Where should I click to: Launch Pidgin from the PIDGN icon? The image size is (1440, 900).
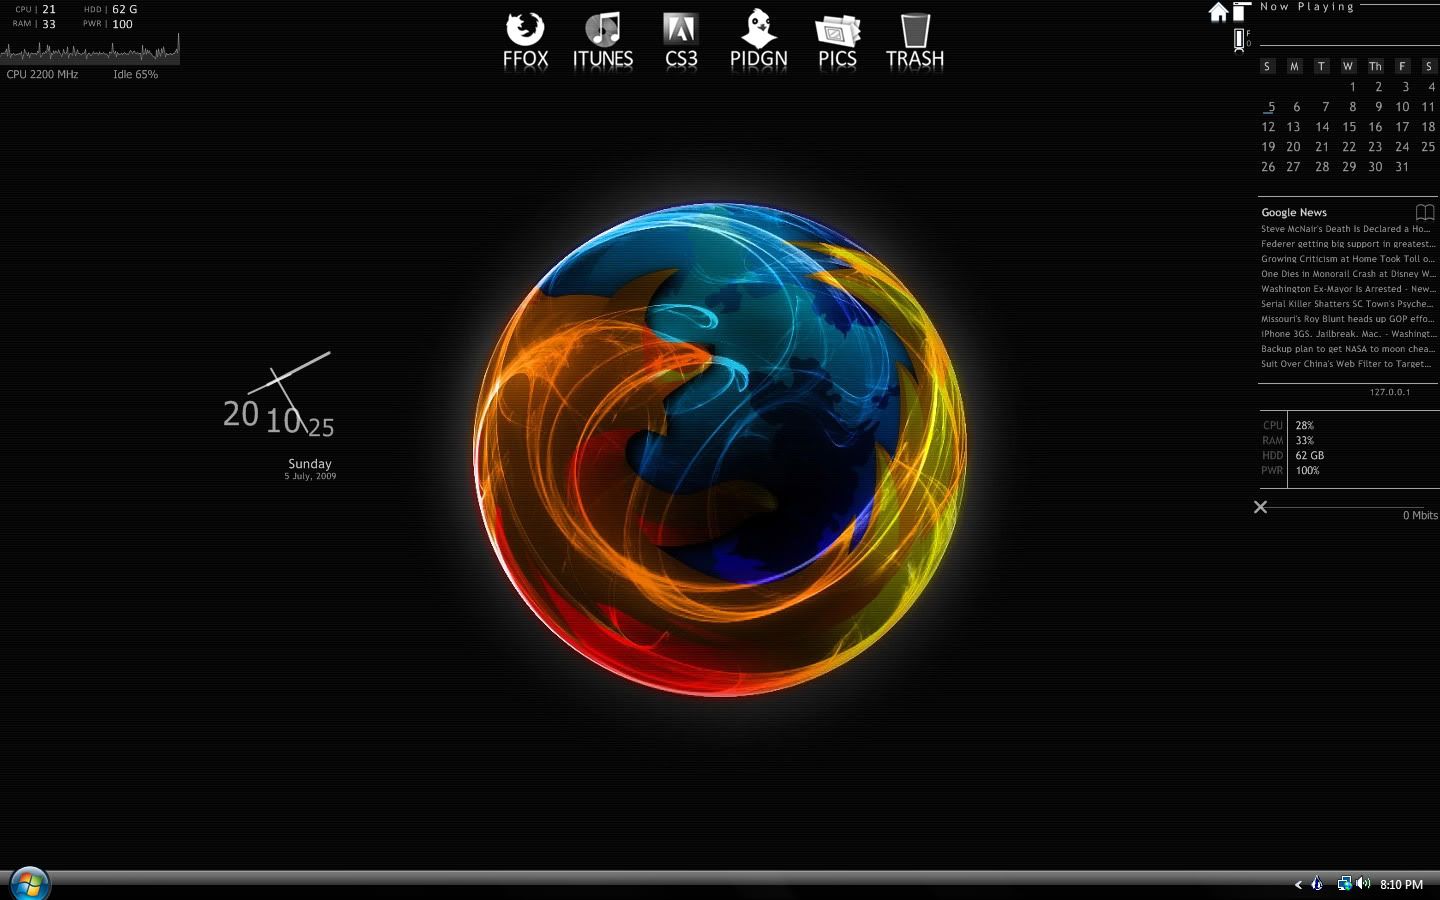click(759, 40)
